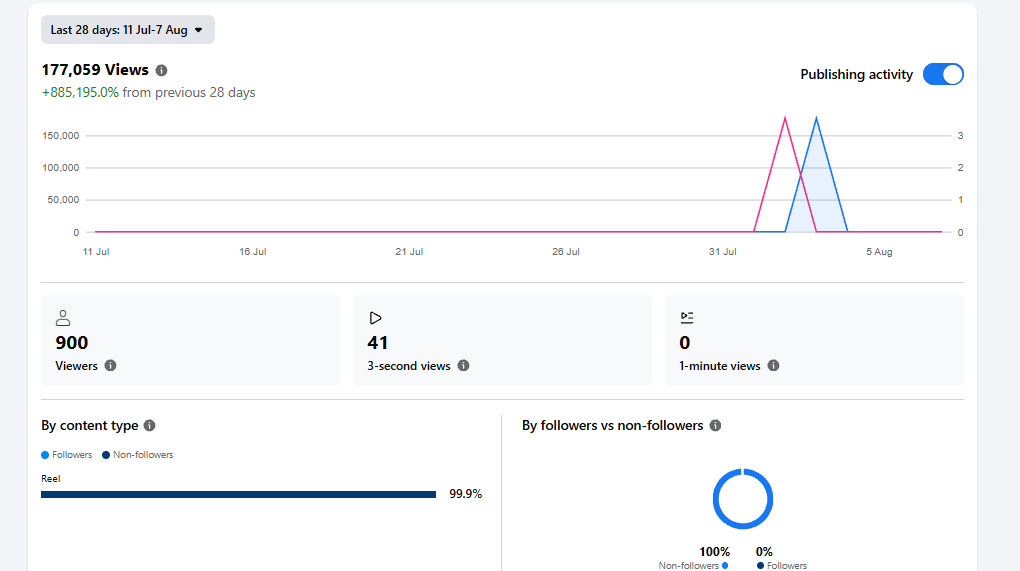Click the info icon next to By content type

150,425
